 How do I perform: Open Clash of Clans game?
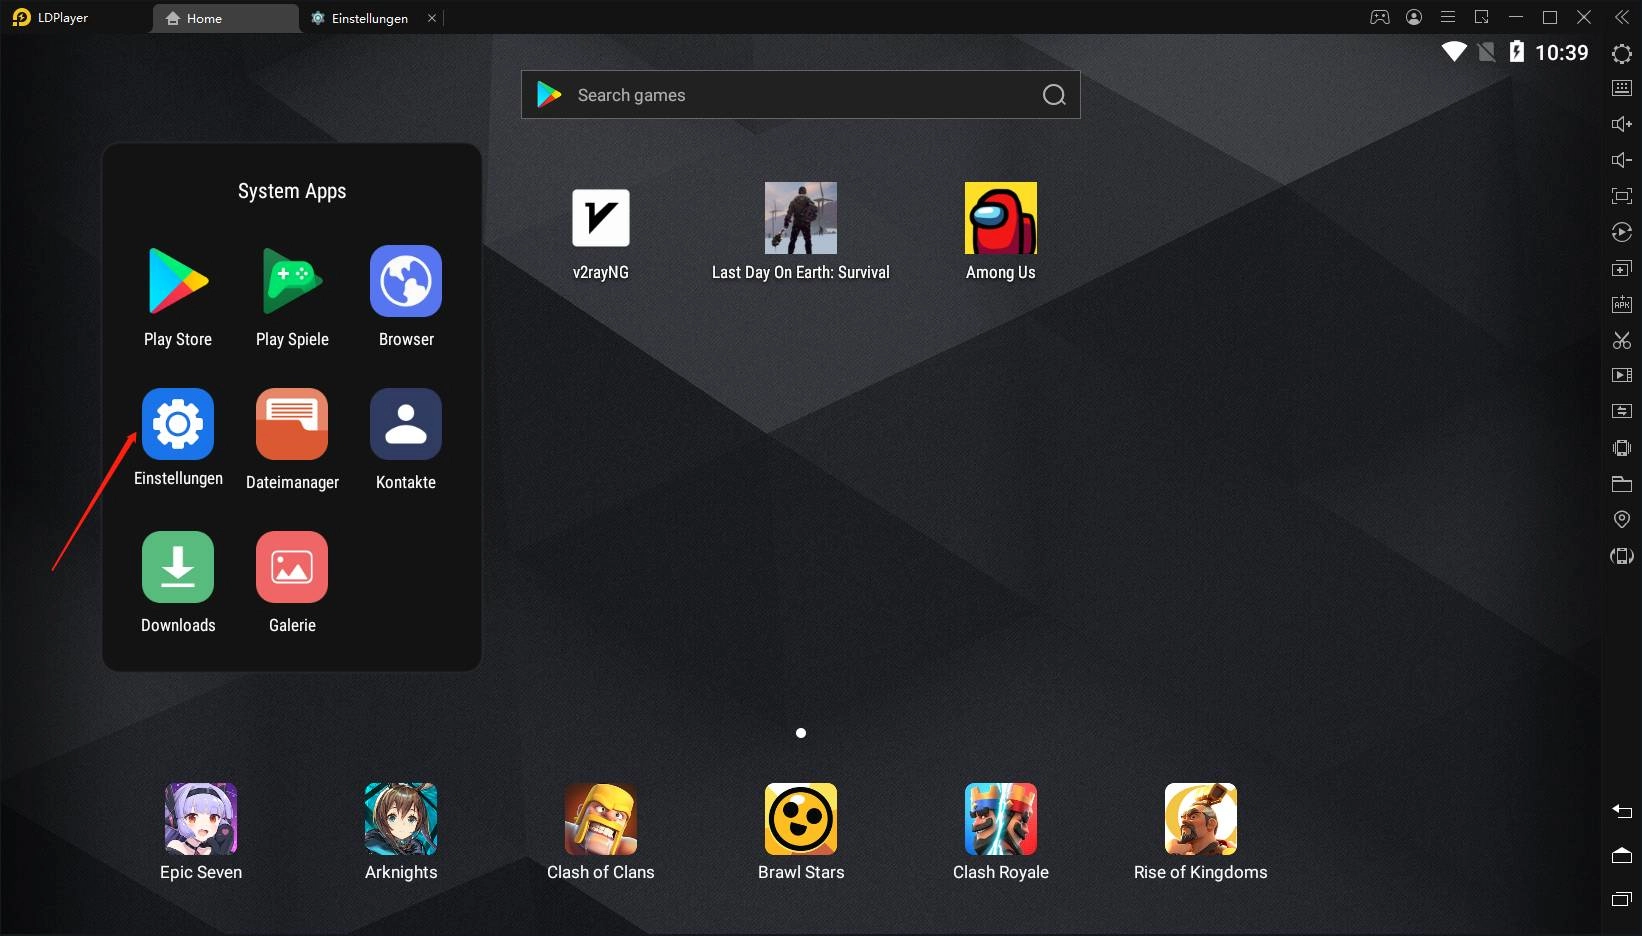(x=601, y=832)
